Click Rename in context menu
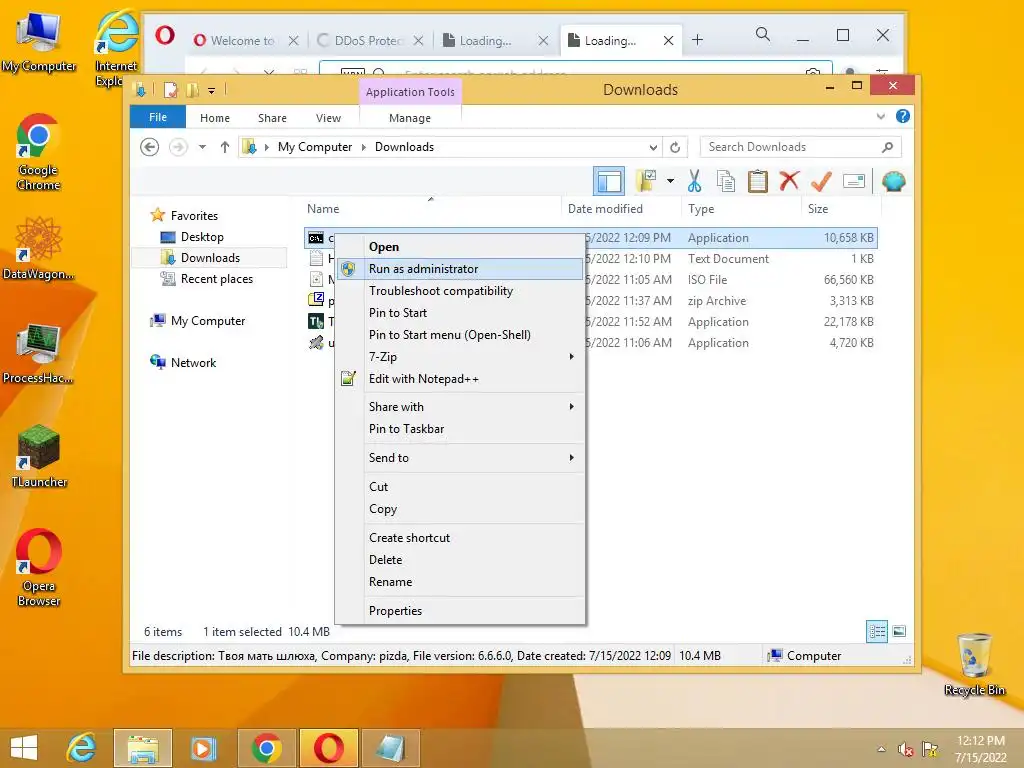The width and height of the screenshot is (1024, 768). tap(460, 582)
